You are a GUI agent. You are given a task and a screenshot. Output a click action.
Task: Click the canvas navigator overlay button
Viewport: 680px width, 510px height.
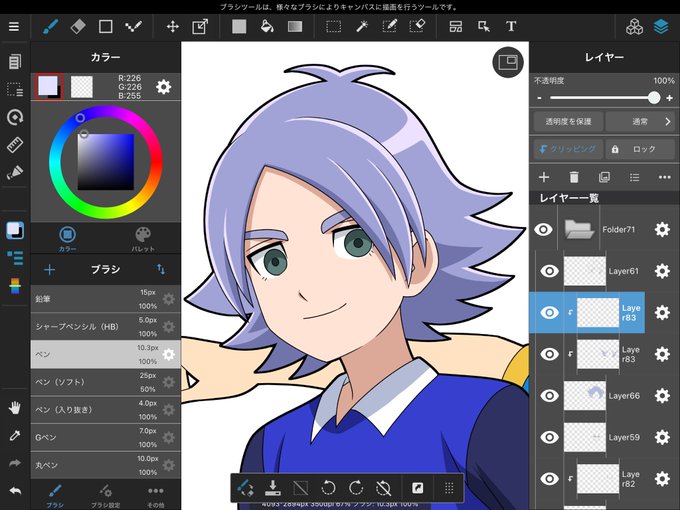coord(508,62)
